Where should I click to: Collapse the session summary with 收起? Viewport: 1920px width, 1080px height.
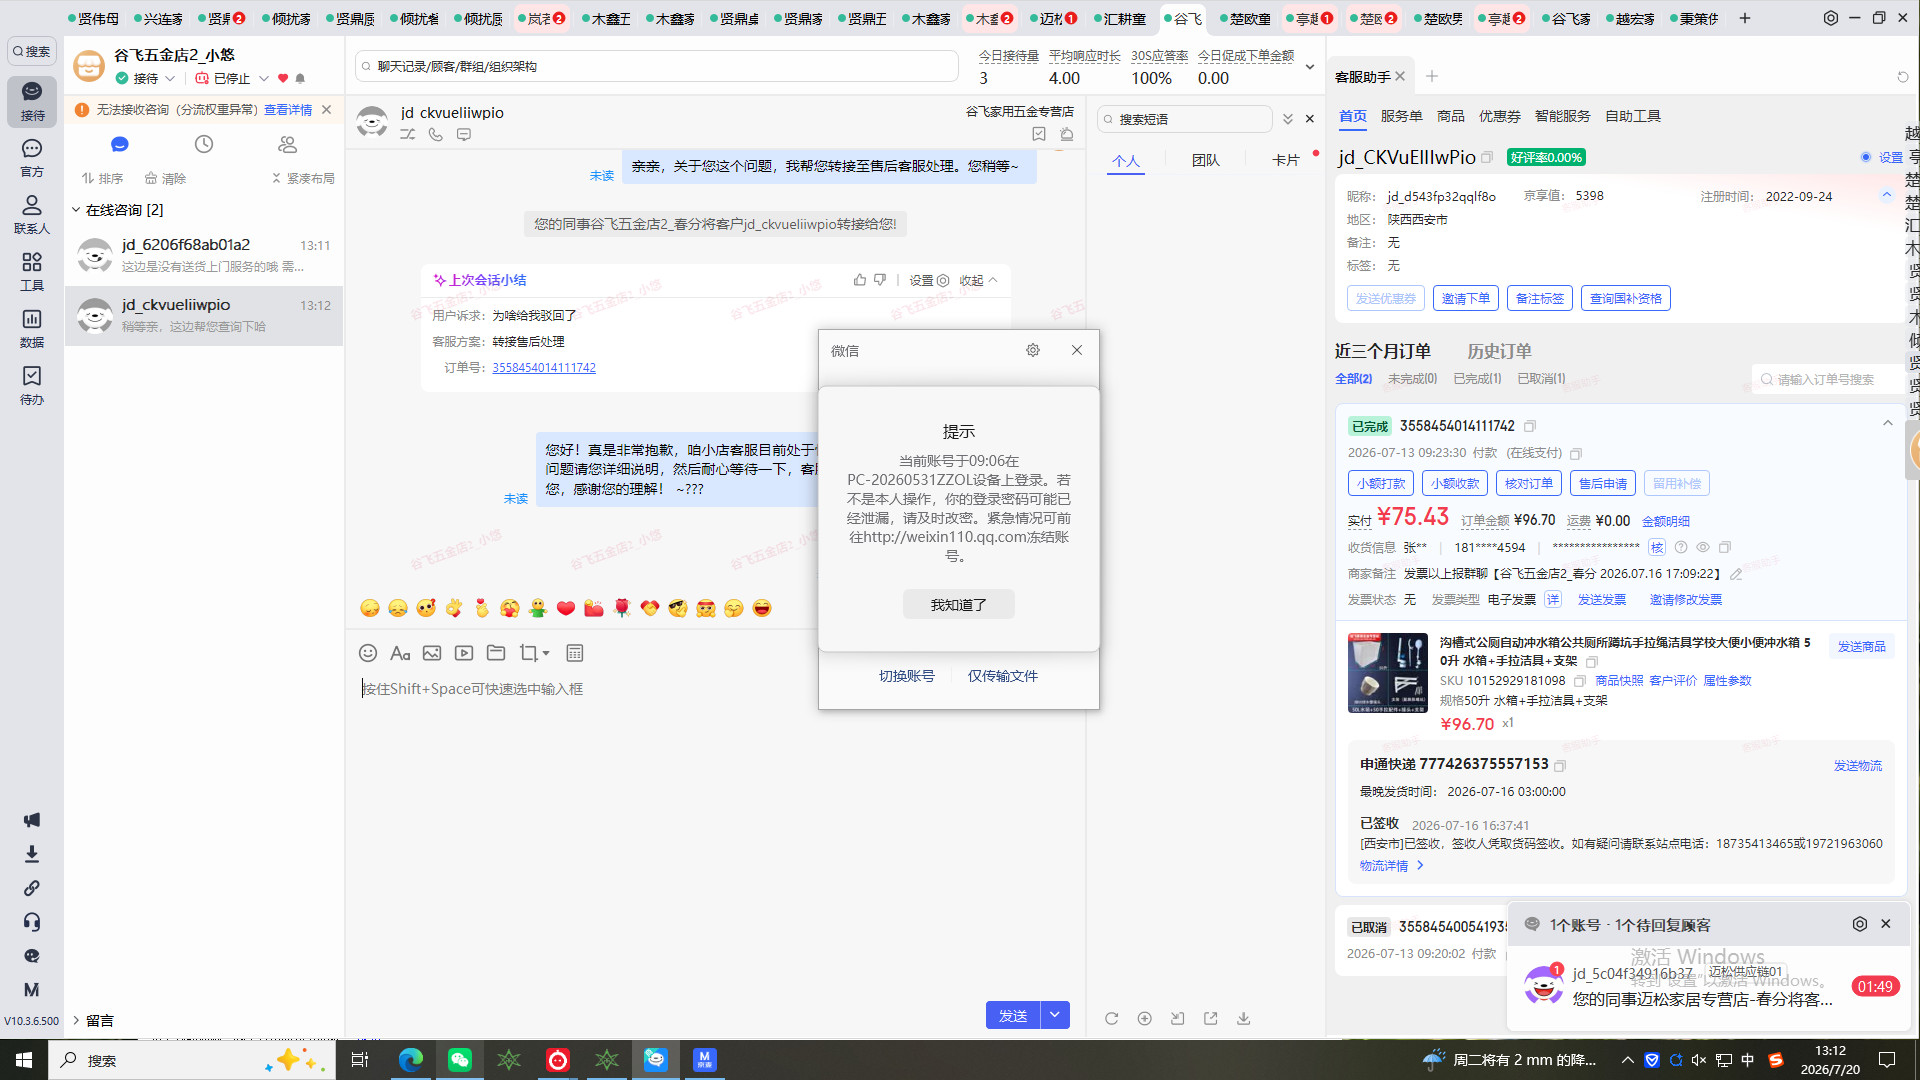tap(978, 280)
